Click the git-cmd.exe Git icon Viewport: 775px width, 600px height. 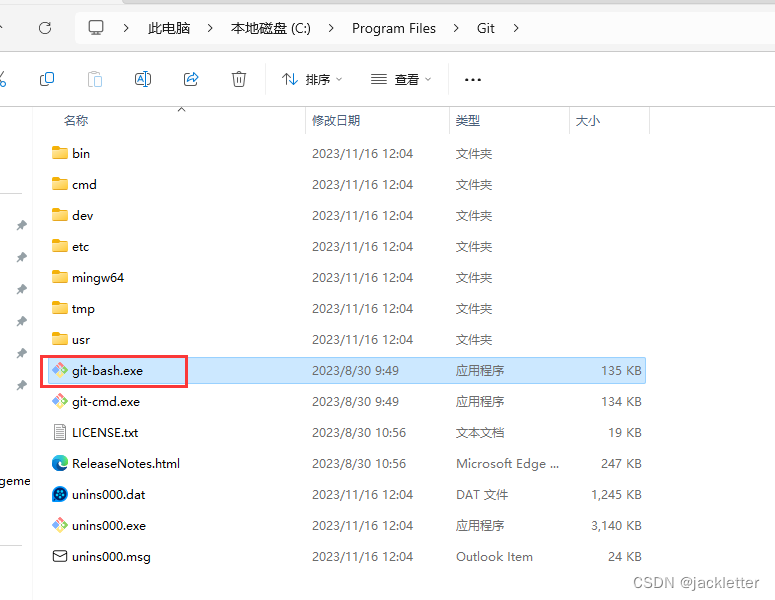point(60,401)
